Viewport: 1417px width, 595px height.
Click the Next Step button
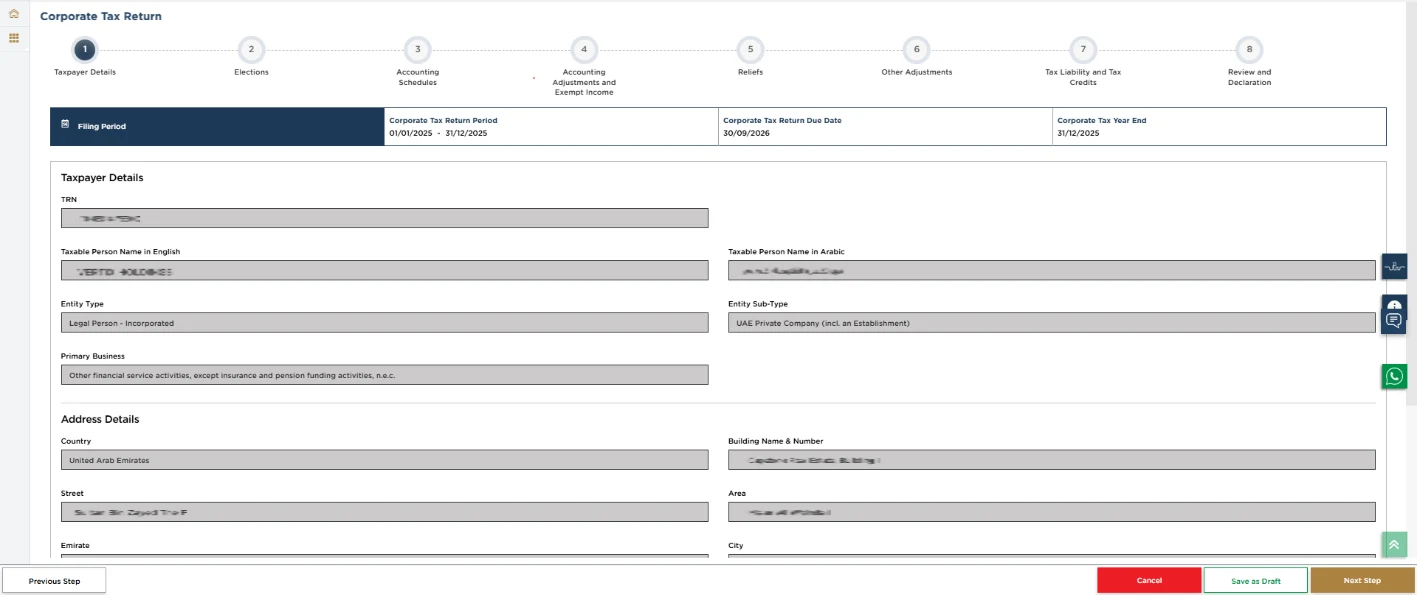point(1362,581)
